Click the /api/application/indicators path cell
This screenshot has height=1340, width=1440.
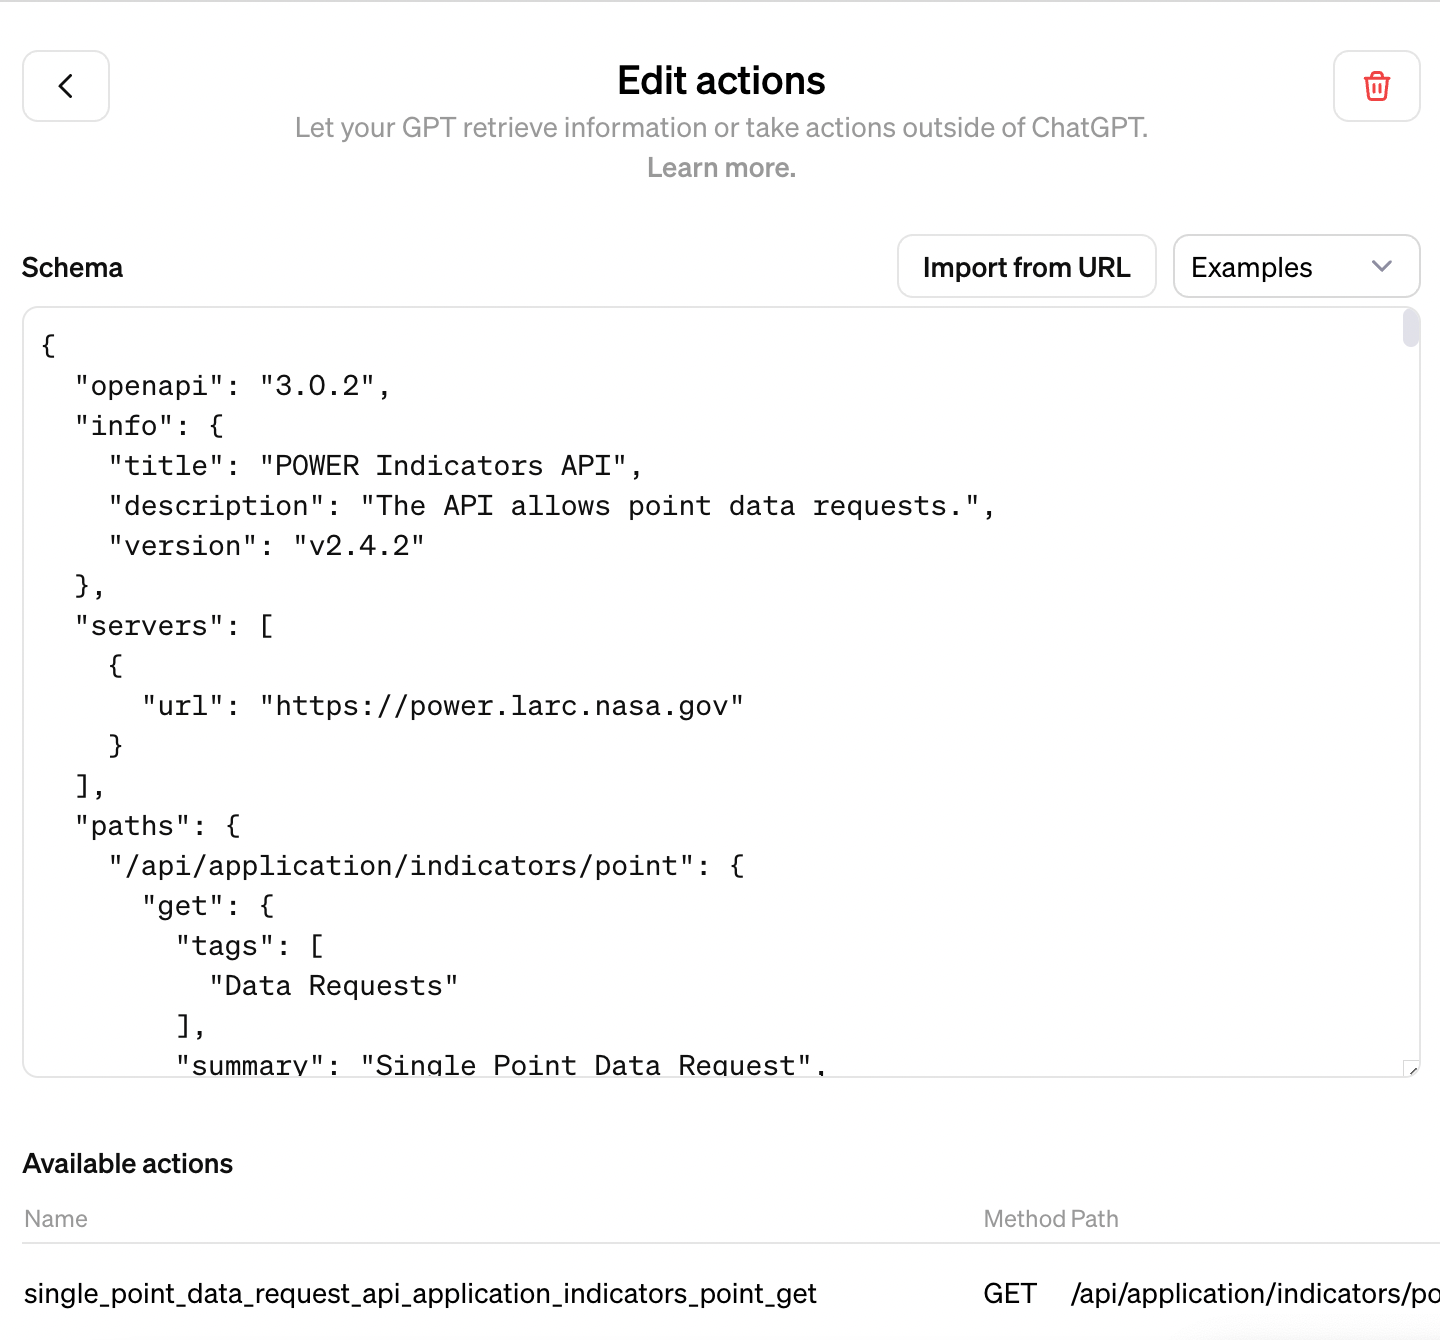[x=1255, y=1294]
